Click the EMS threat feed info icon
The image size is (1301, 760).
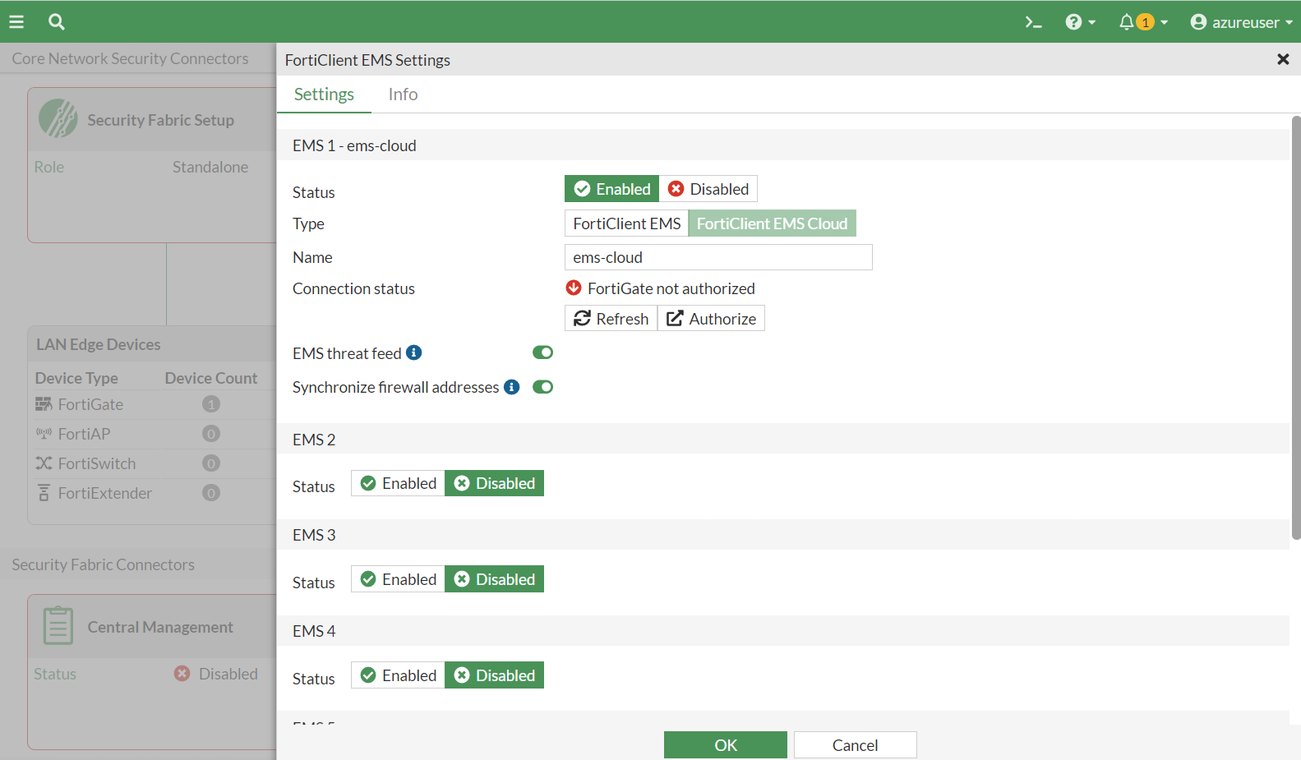[414, 353]
